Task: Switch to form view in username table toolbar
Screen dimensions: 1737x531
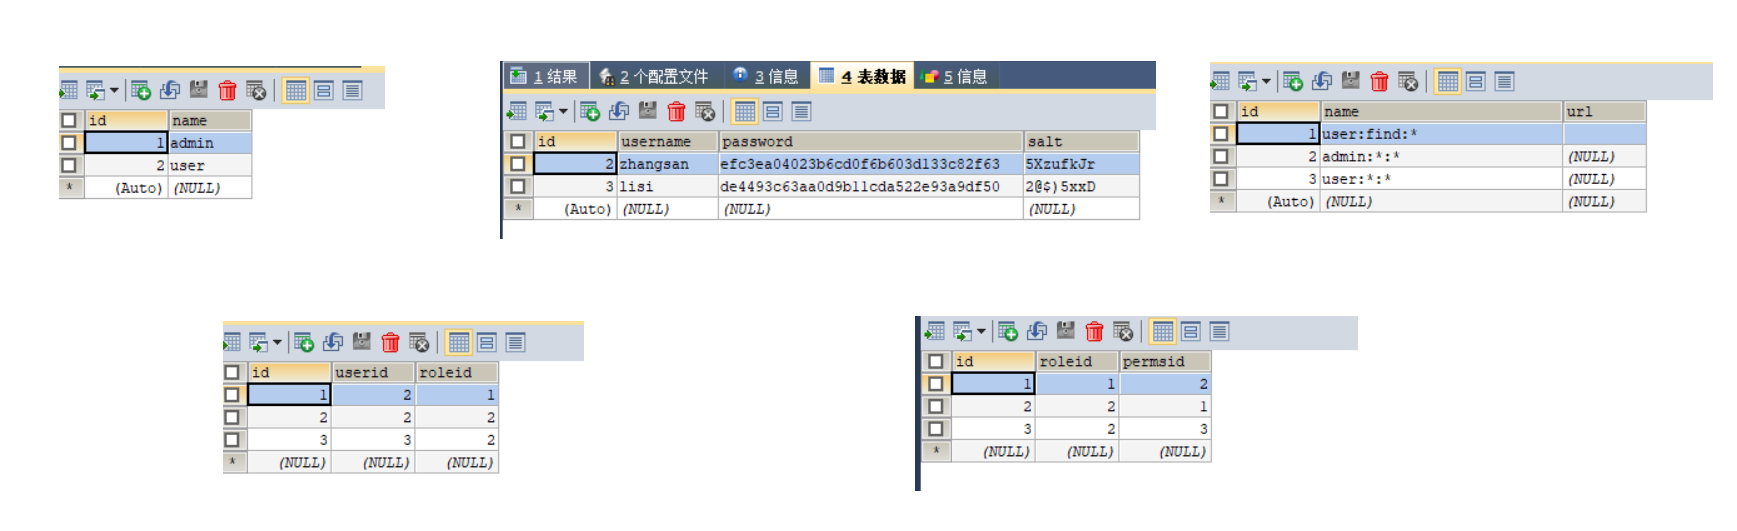Action: (773, 111)
